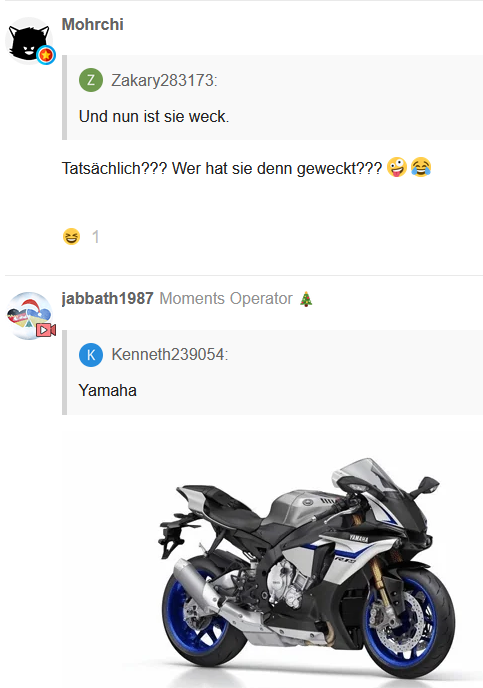The image size is (483, 688).
Task: Open the Mohrchi username link
Action: click(x=93, y=25)
